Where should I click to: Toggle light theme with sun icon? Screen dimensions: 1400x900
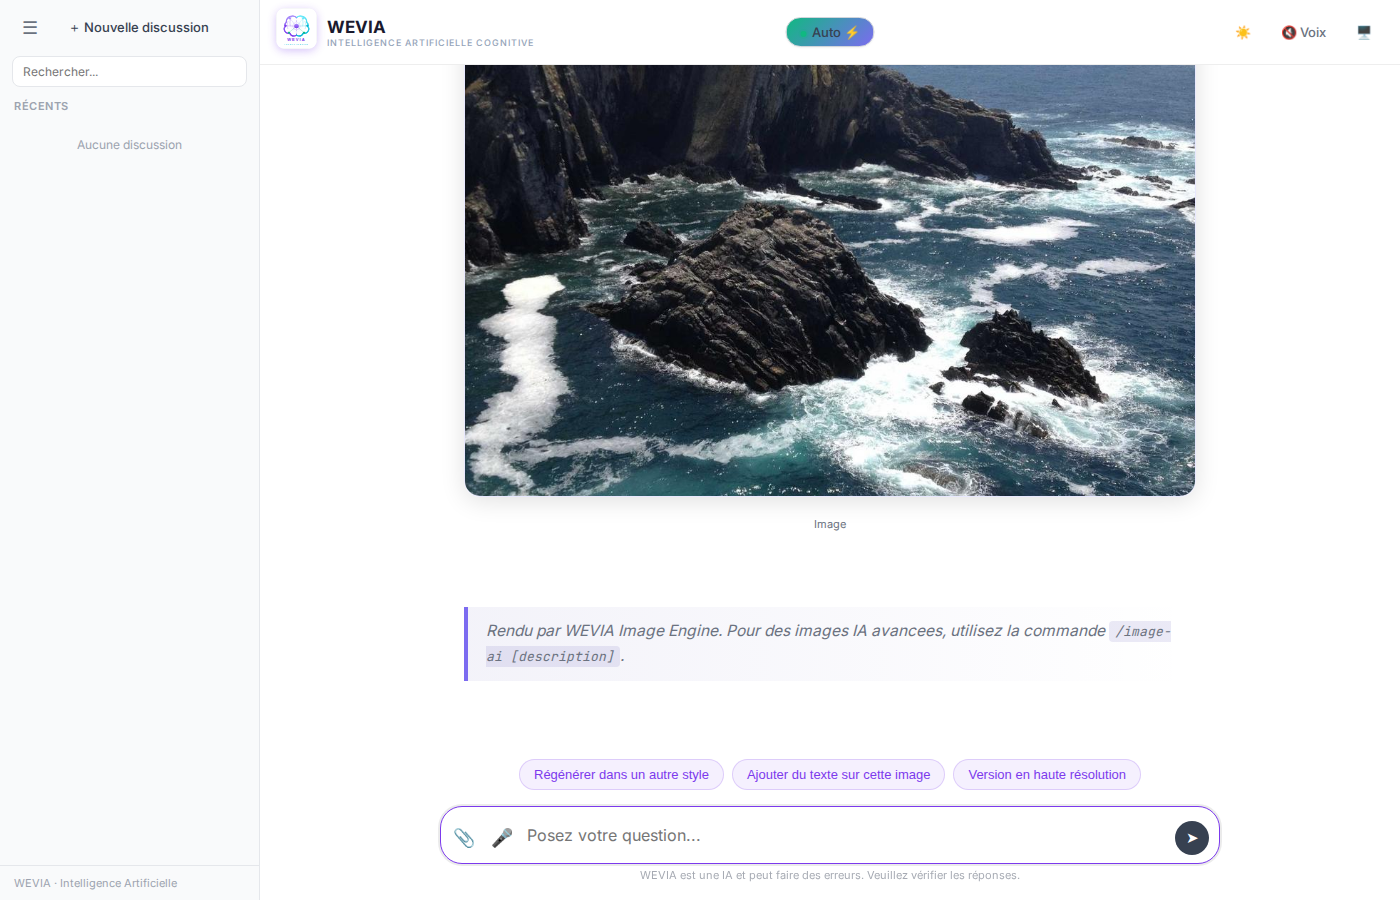pyautogui.click(x=1243, y=32)
